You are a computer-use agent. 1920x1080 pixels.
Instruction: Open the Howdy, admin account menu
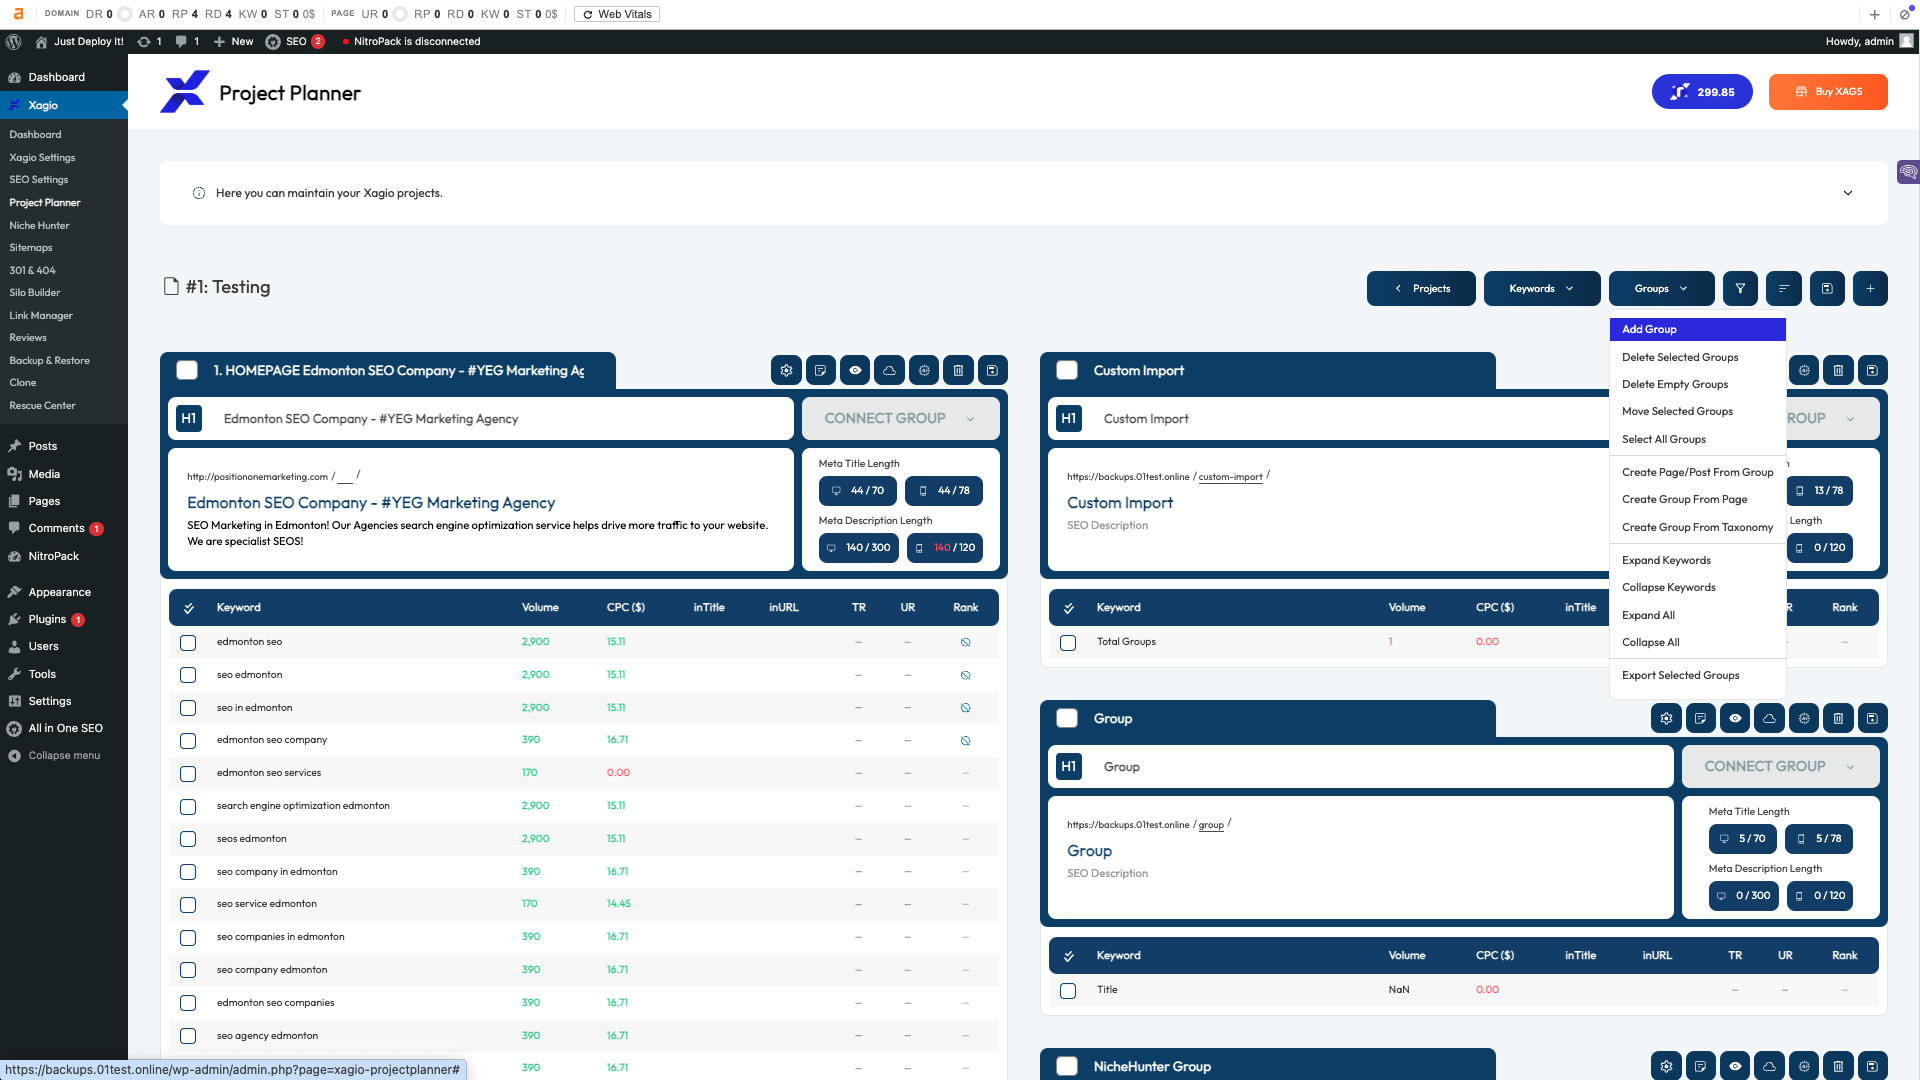pyautogui.click(x=1868, y=41)
